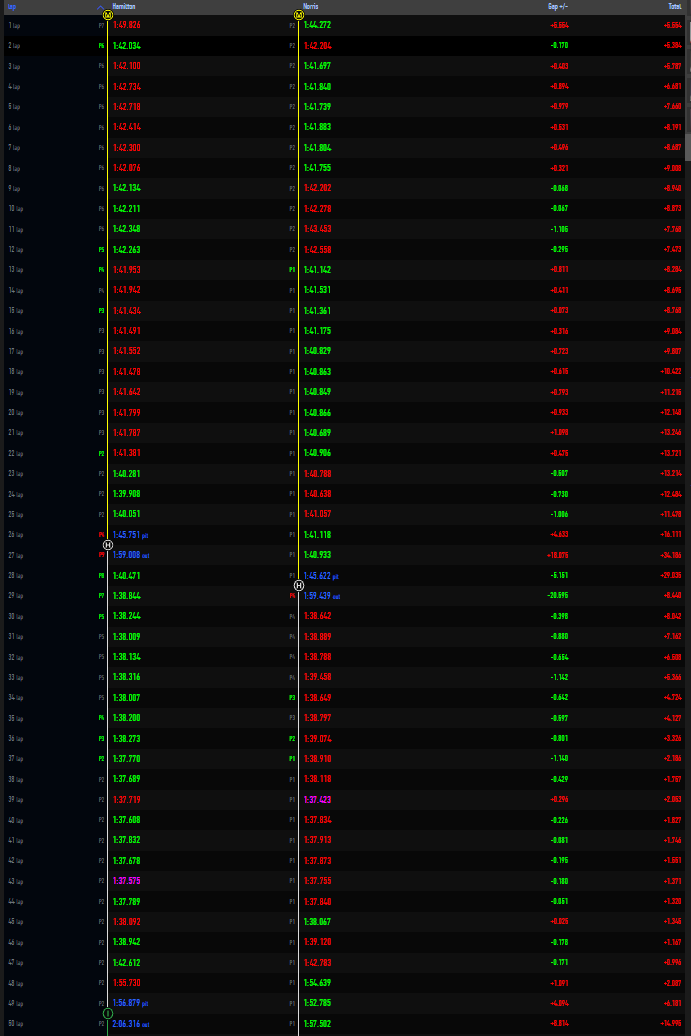Click the gap value -1.106 in lap 11 row
The width and height of the screenshot is (691, 1036).
click(x=559, y=229)
